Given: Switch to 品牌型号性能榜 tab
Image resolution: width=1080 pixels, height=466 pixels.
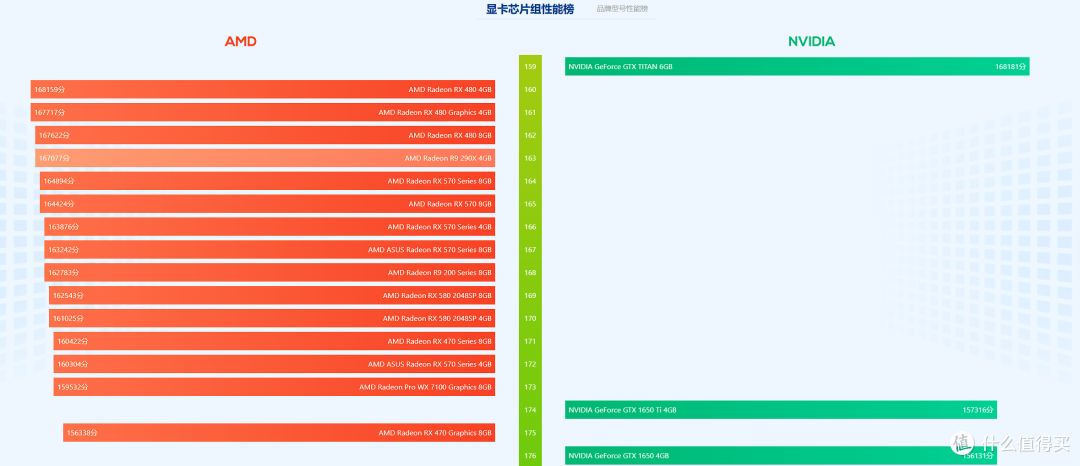Looking at the screenshot, I should pos(622,9).
